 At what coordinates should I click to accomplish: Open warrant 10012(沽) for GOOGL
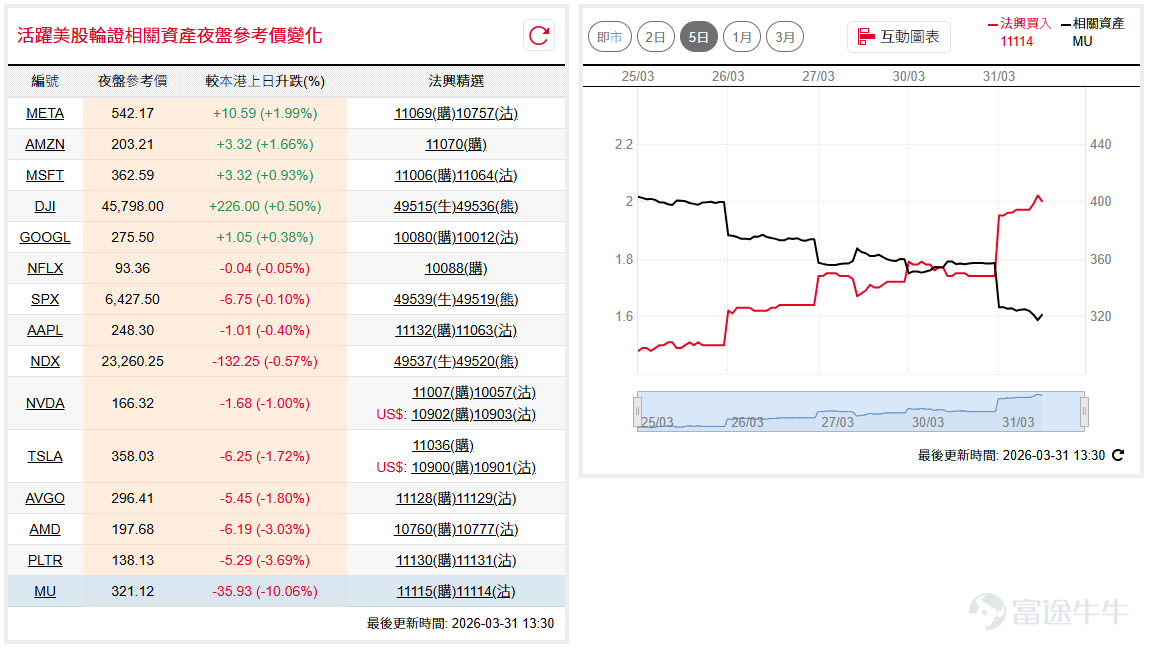pyautogui.click(x=487, y=238)
